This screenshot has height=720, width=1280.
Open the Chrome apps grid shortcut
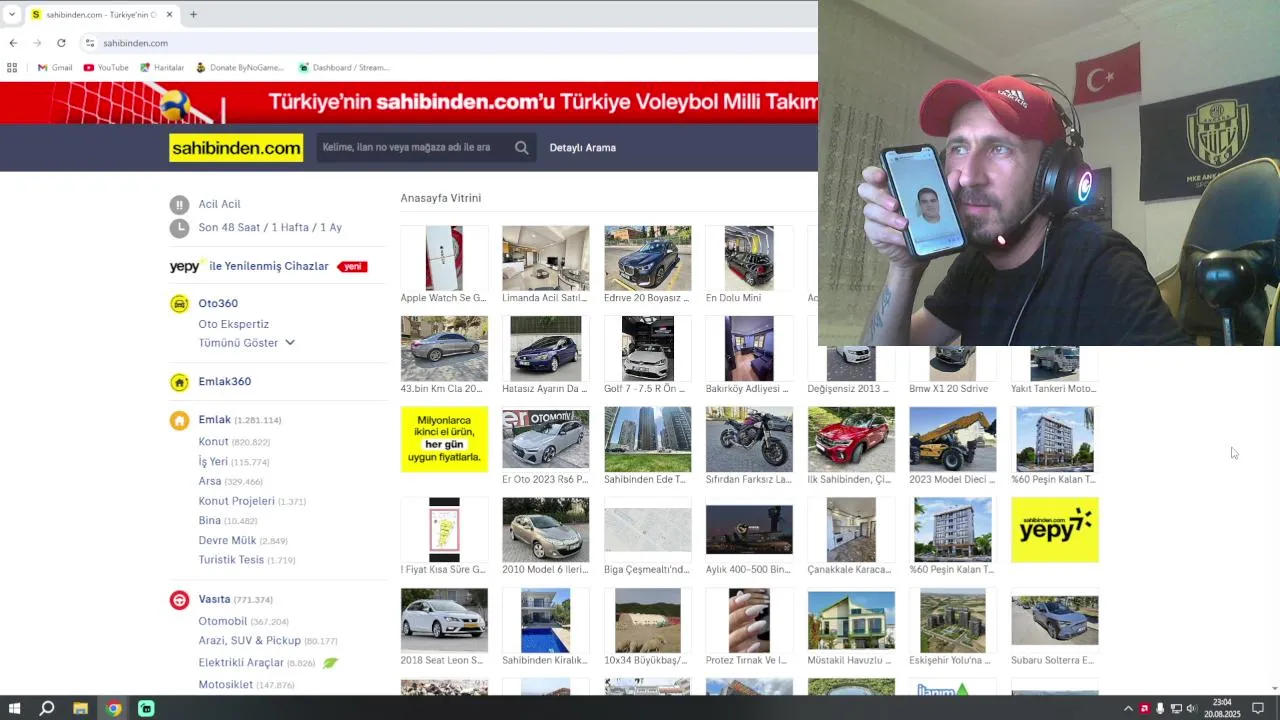12,67
